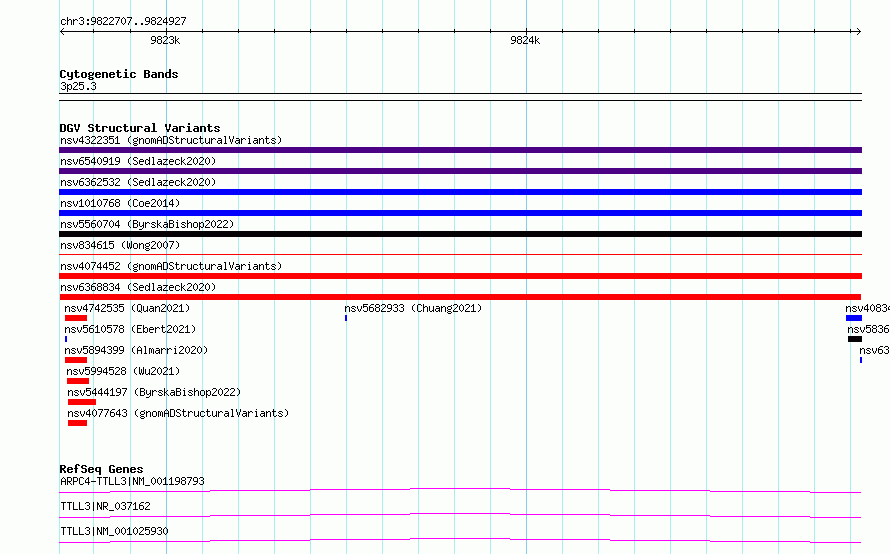
Task: Click the right arrow on the ruler
Action: tap(859, 31)
